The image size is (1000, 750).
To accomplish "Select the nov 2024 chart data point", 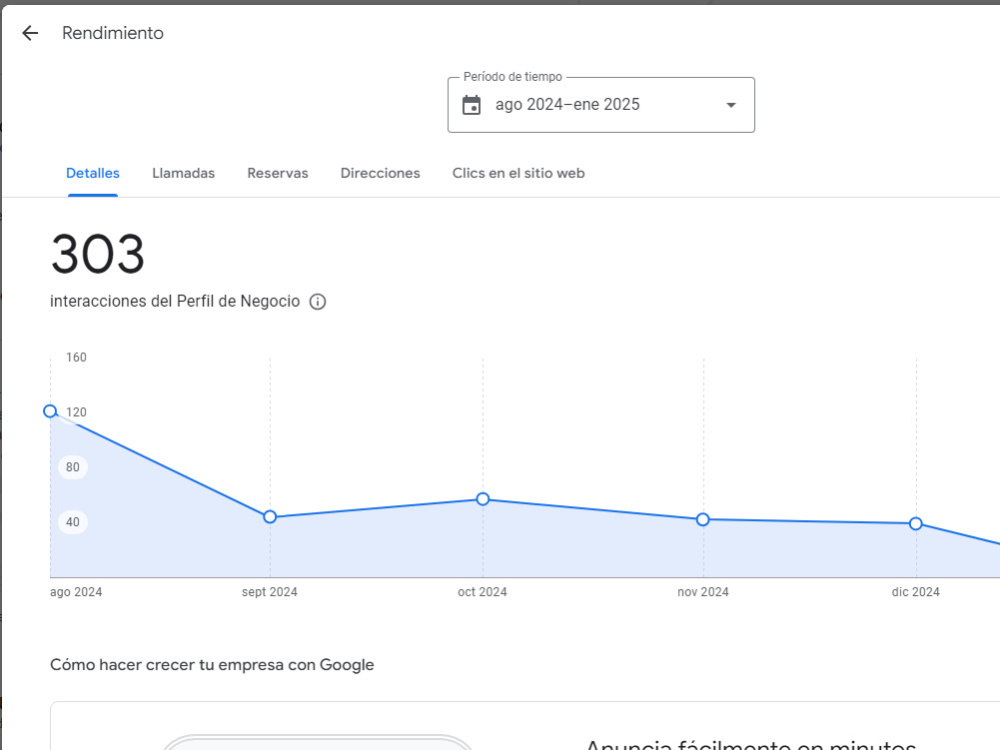I will 703,520.
